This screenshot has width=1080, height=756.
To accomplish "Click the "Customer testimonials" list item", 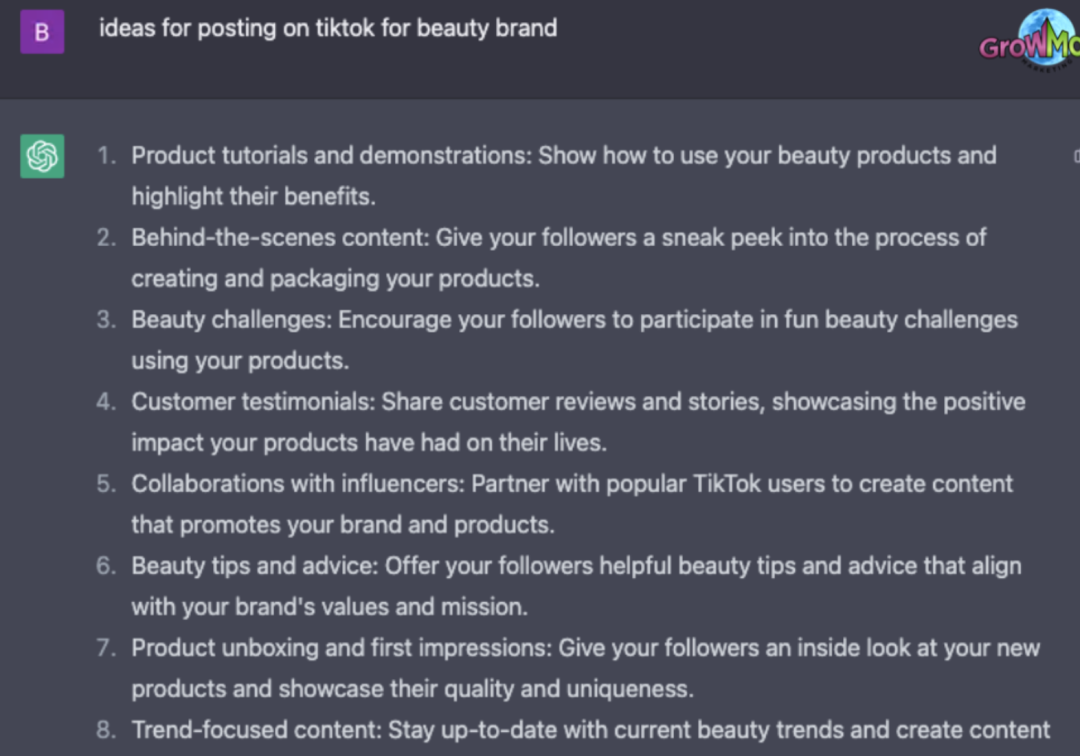I will click(578, 402).
